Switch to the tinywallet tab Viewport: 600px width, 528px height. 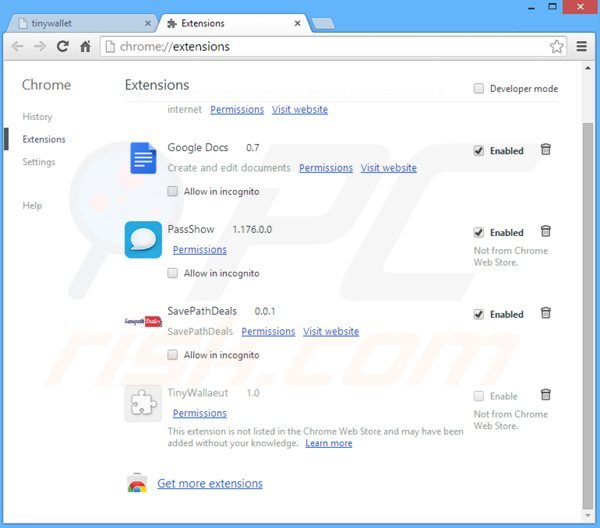[x=80, y=24]
